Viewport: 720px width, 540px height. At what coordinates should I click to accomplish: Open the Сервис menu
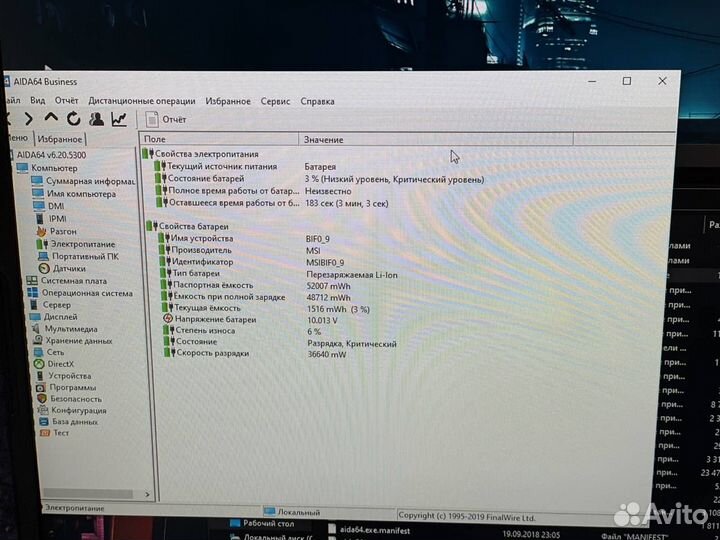coord(276,101)
